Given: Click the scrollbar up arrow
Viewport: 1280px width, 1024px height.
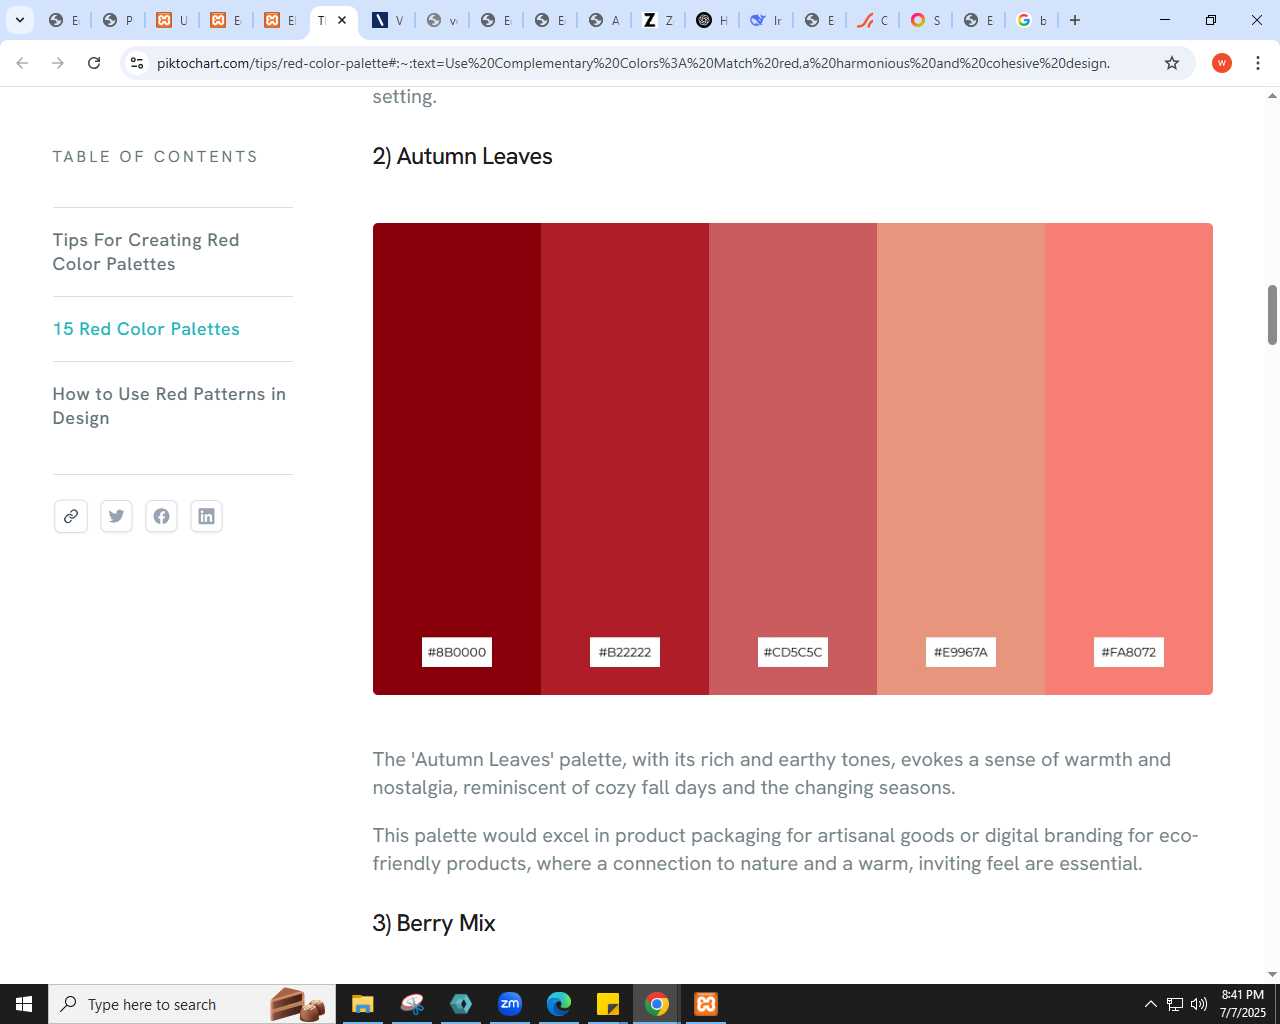Looking at the screenshot, I should (1272, 96).
